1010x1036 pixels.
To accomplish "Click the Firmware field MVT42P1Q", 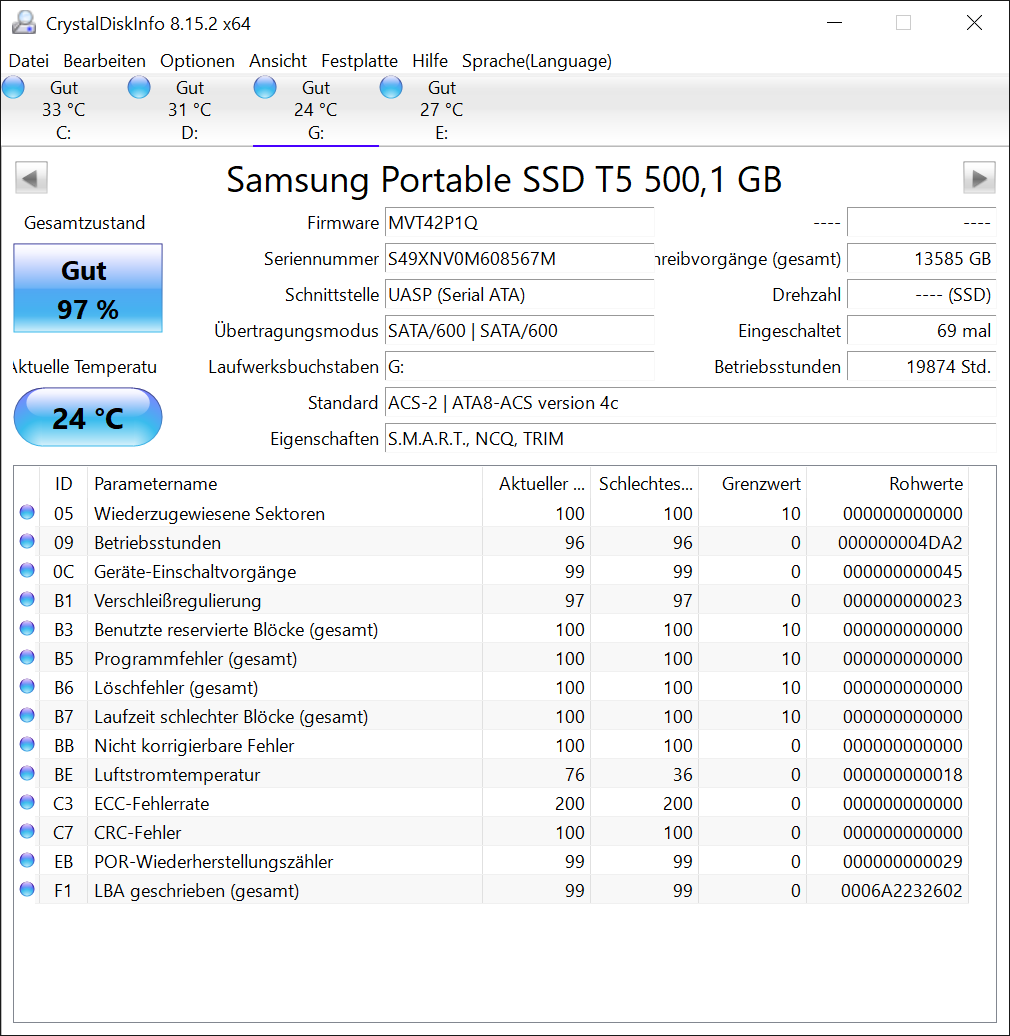I will coord(519,223).
